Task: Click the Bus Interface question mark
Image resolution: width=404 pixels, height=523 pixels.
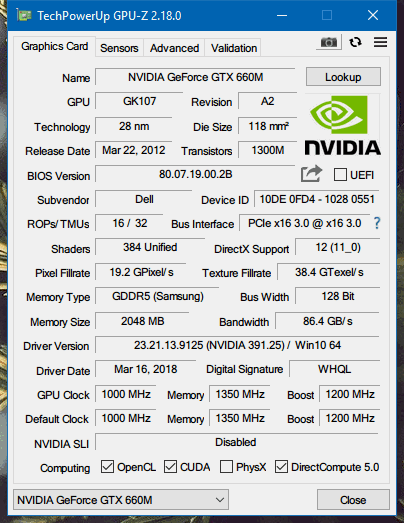Action: (377, 223)
